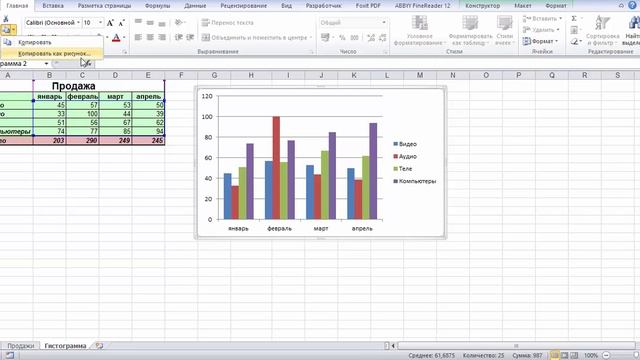Open the Макет chart tools tab

[x=523, y=6]
